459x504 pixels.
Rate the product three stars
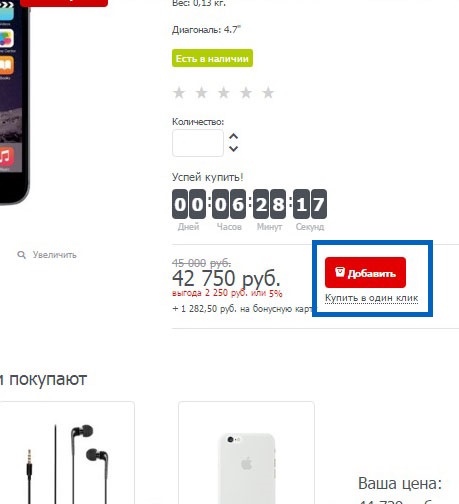(x=224, y=93)
